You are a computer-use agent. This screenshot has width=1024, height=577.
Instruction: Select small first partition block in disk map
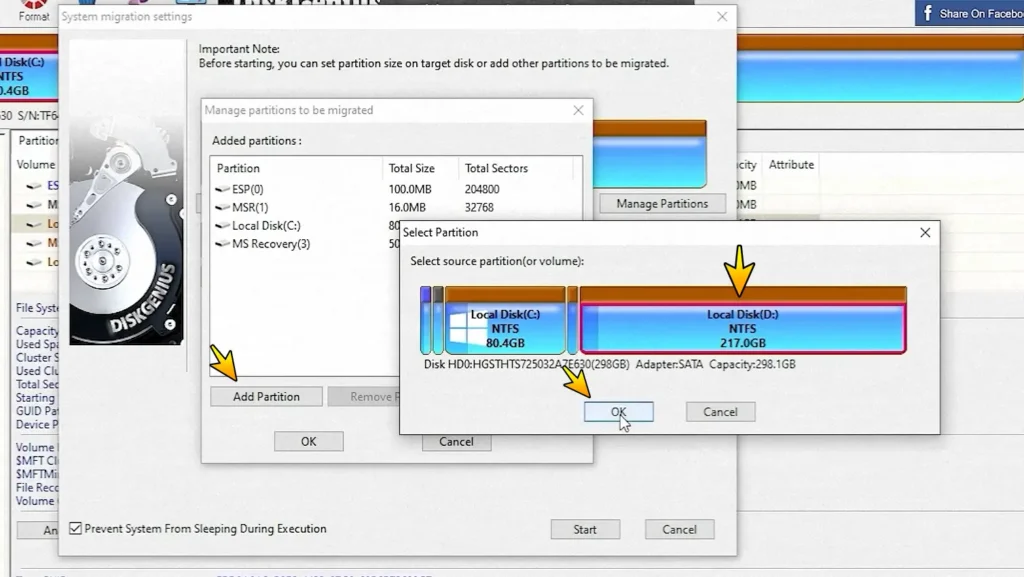[425, 320]
